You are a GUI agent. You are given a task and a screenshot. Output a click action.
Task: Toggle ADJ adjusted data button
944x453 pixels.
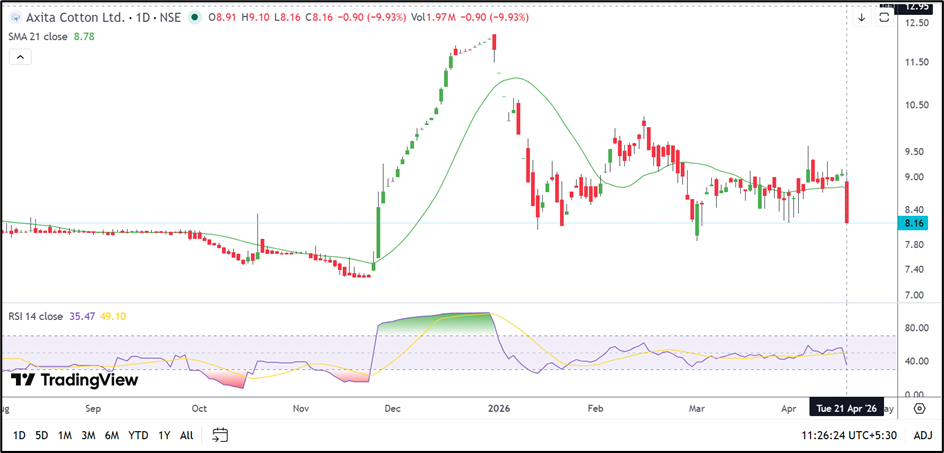(x=922, y=435)
